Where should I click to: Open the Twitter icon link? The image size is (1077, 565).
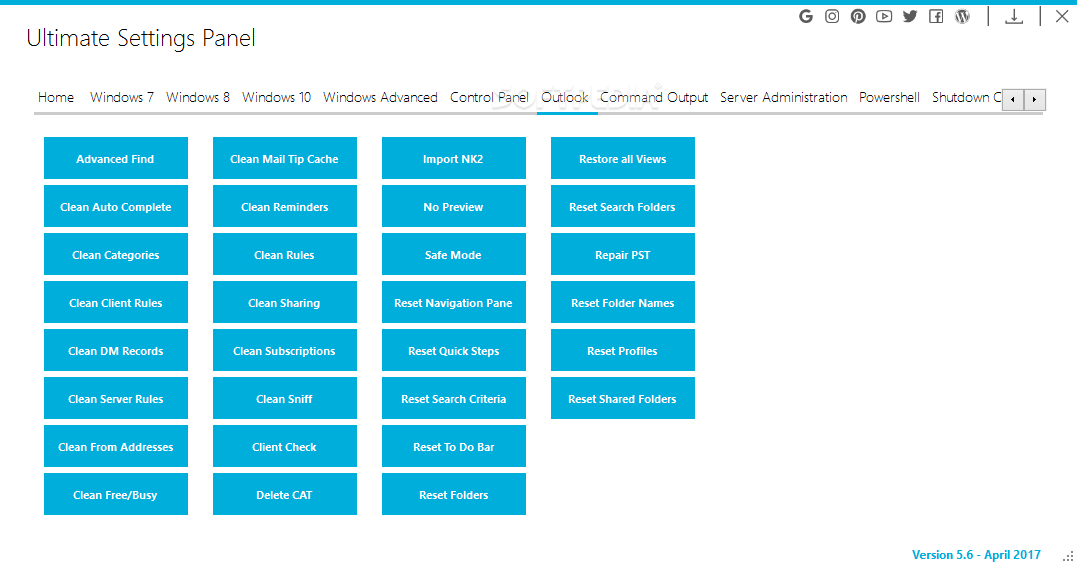(x=910, y=16)
